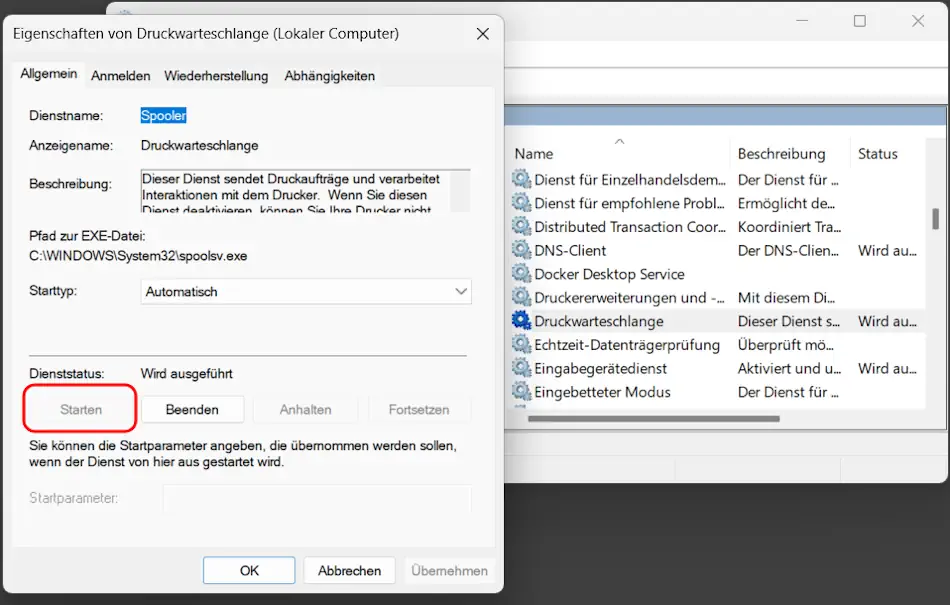The height and width of the screenshot is (605, 950).
Task: Click the Eingabegerätedienst gear icon
Action: (521, 368)
